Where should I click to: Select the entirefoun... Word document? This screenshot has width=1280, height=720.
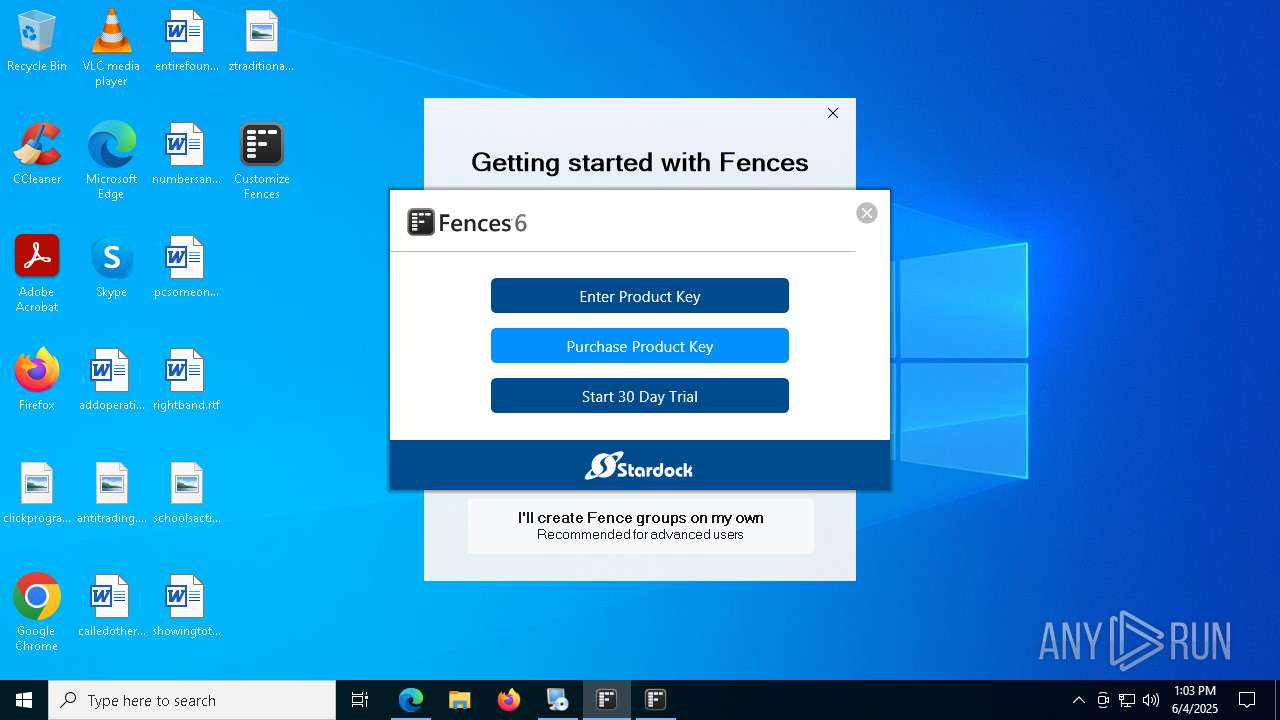coord(186,42)
